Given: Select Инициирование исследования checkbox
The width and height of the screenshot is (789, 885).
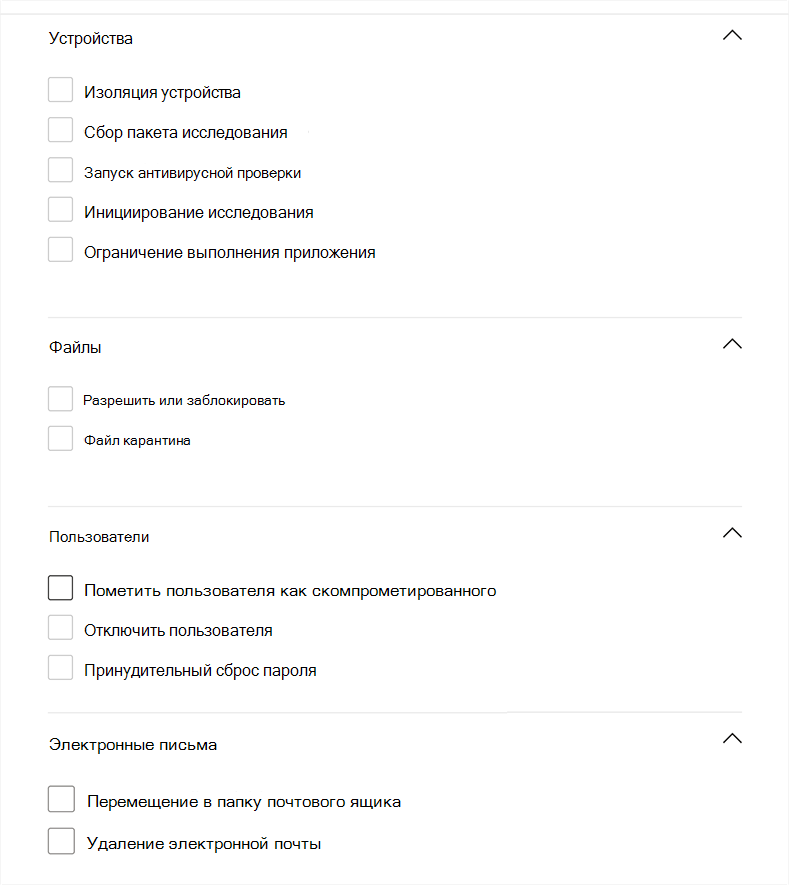Looking at the screenshot, I should click(60, 209).
